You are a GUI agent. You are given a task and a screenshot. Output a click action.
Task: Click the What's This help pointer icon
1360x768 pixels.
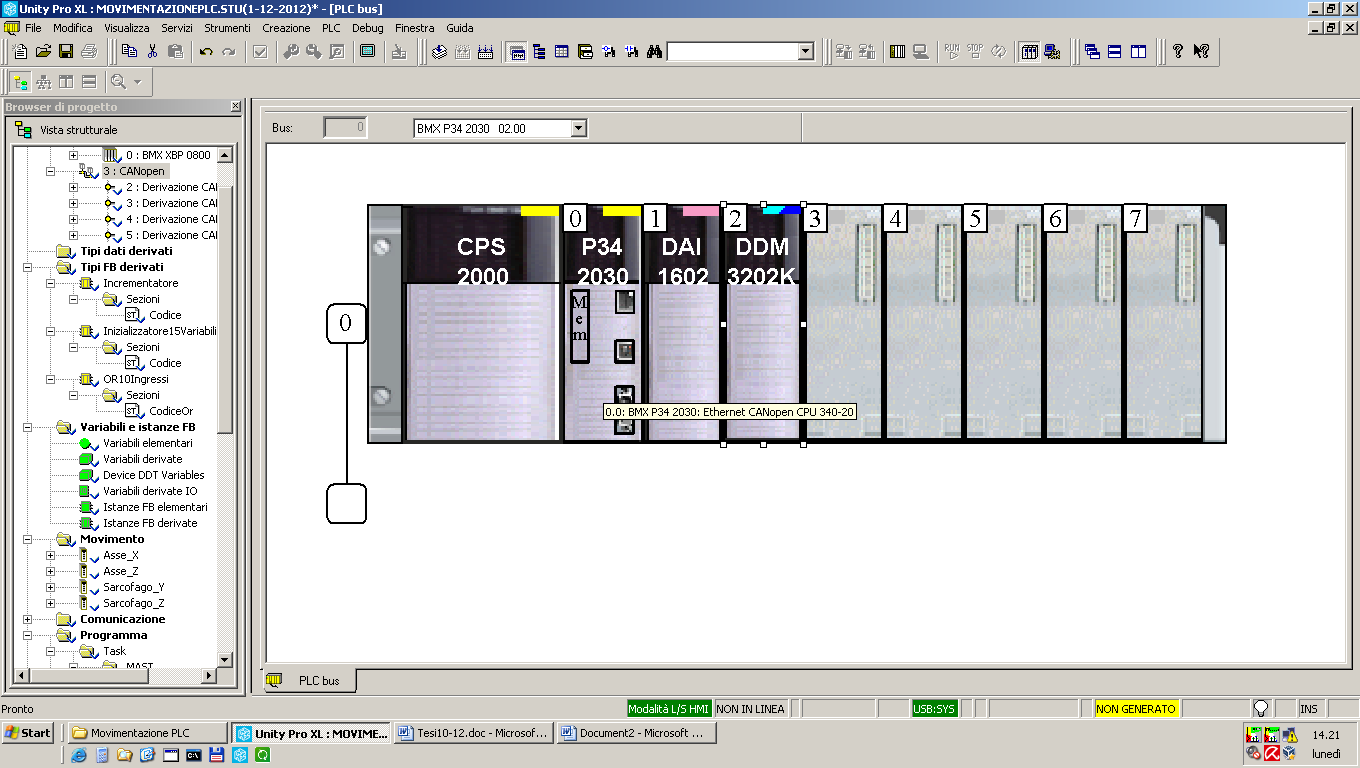1201,51
